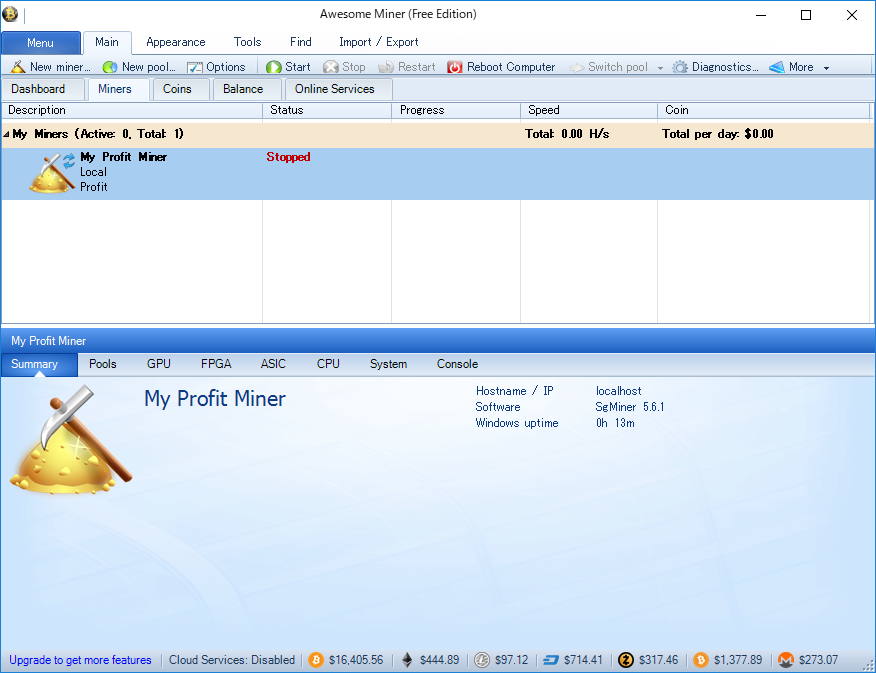Click the SgMiner 5.6.1 software value

click(x=630, y=407)
